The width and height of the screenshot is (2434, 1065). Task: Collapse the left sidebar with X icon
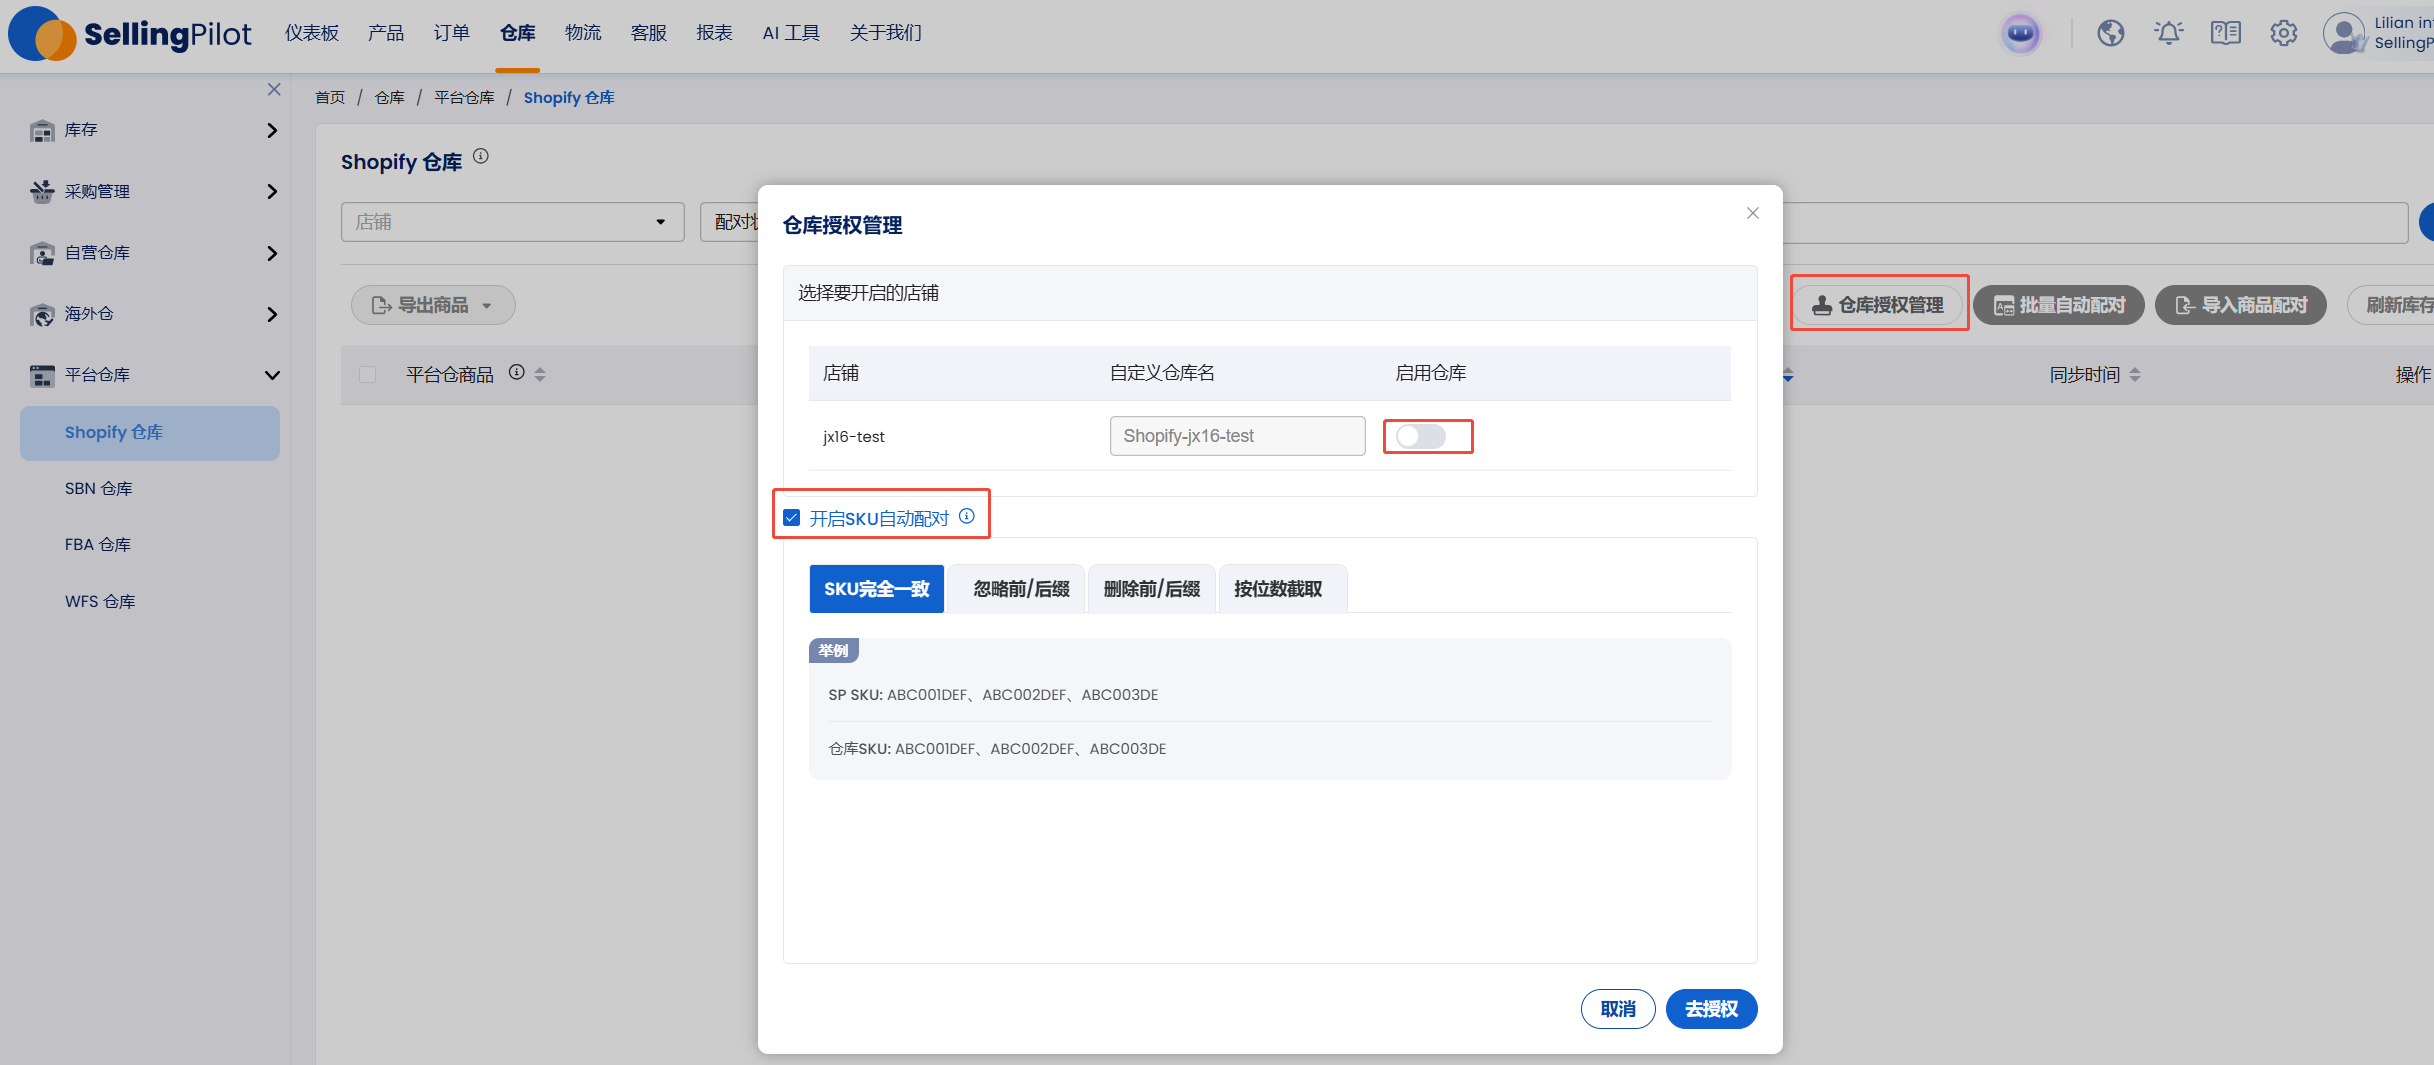pos(274,90)
